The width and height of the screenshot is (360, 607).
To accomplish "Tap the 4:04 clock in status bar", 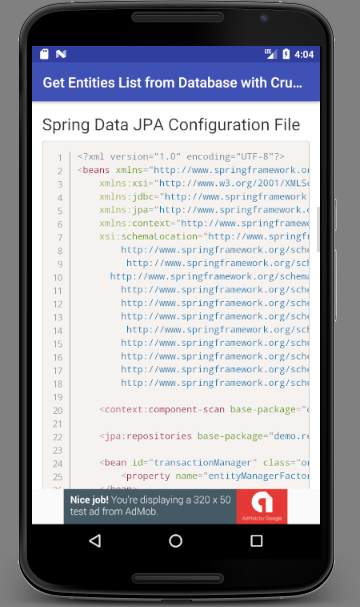I will tap(304, 54).
